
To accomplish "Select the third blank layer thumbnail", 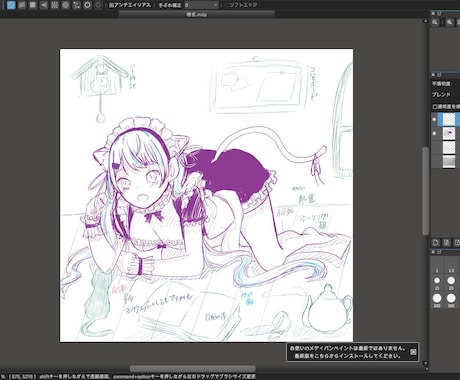I will (x=449, y=147).
